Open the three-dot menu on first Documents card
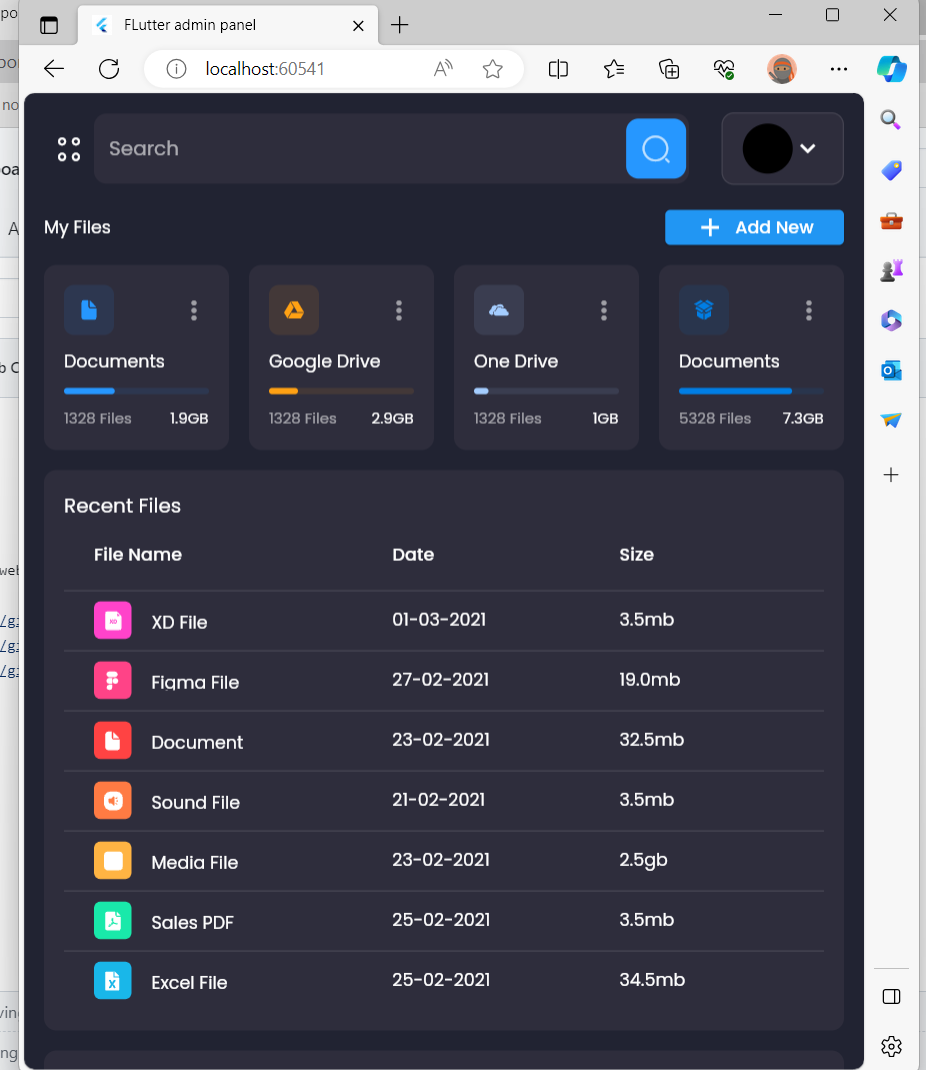Viewport: 926px width, 1070px height. [194, 310]
